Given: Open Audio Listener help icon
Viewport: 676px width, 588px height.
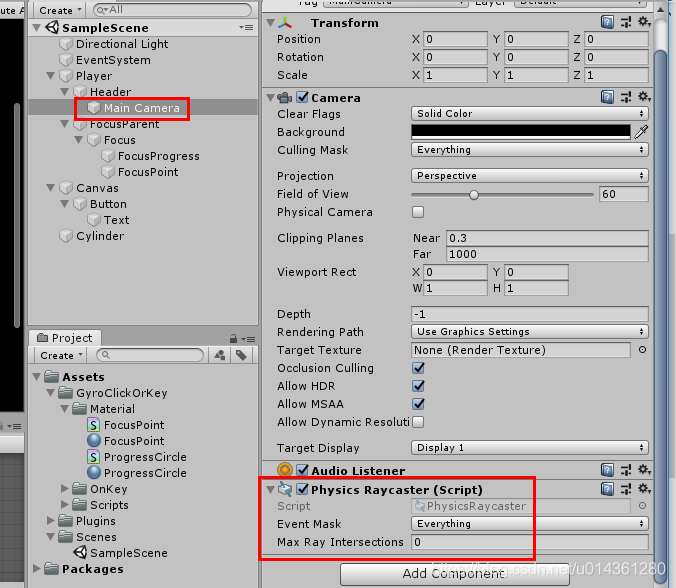Looking at the screenshot, I should 607,470.
